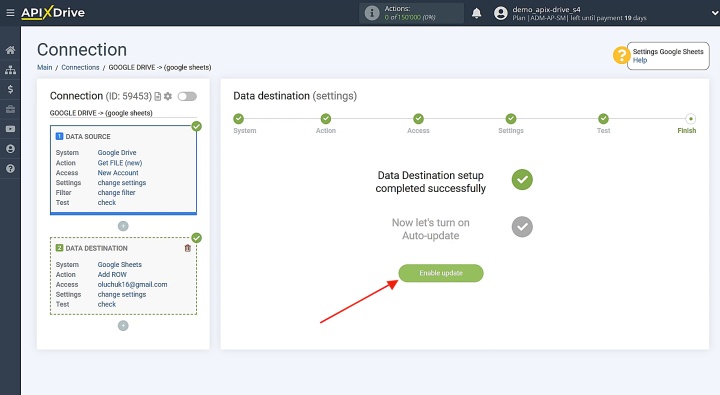Delete the Data Destination block
Viewport: 720px width, 395px height.
click(187, 248)
